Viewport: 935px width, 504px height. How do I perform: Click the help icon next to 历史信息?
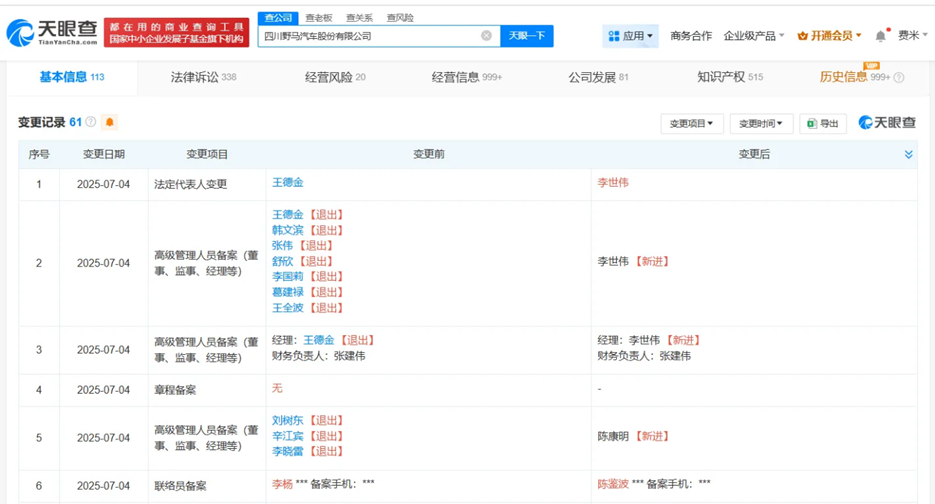[x=899, y=78]
